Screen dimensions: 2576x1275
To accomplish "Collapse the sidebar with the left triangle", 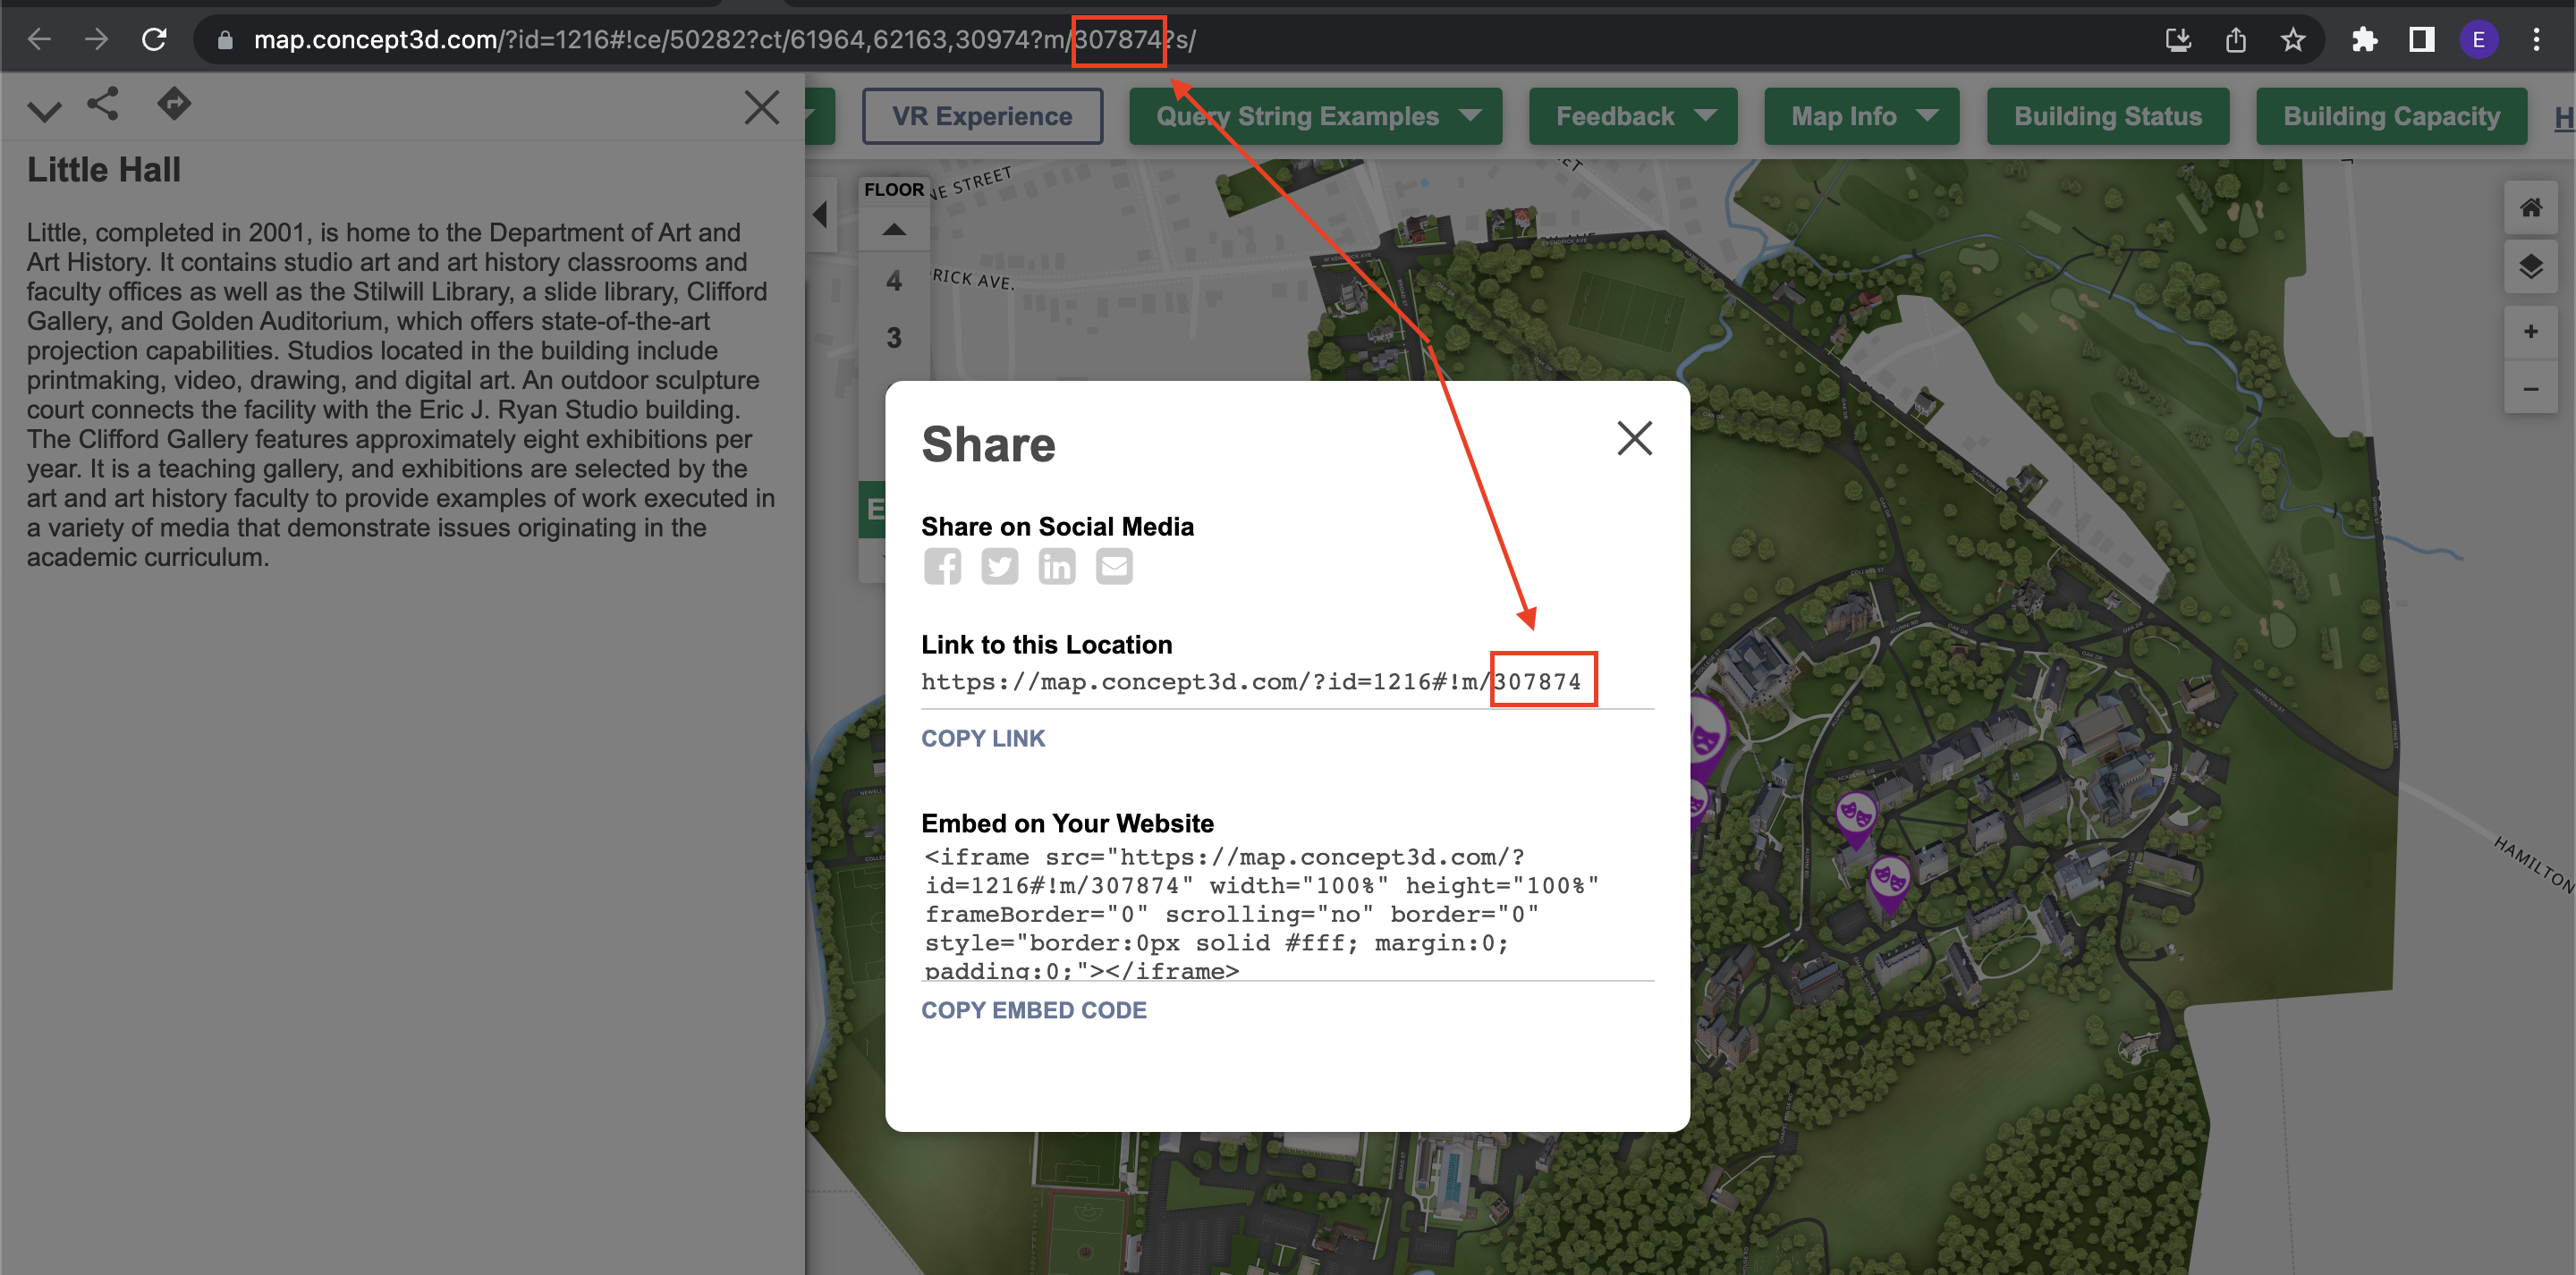I will click(821, 214).
